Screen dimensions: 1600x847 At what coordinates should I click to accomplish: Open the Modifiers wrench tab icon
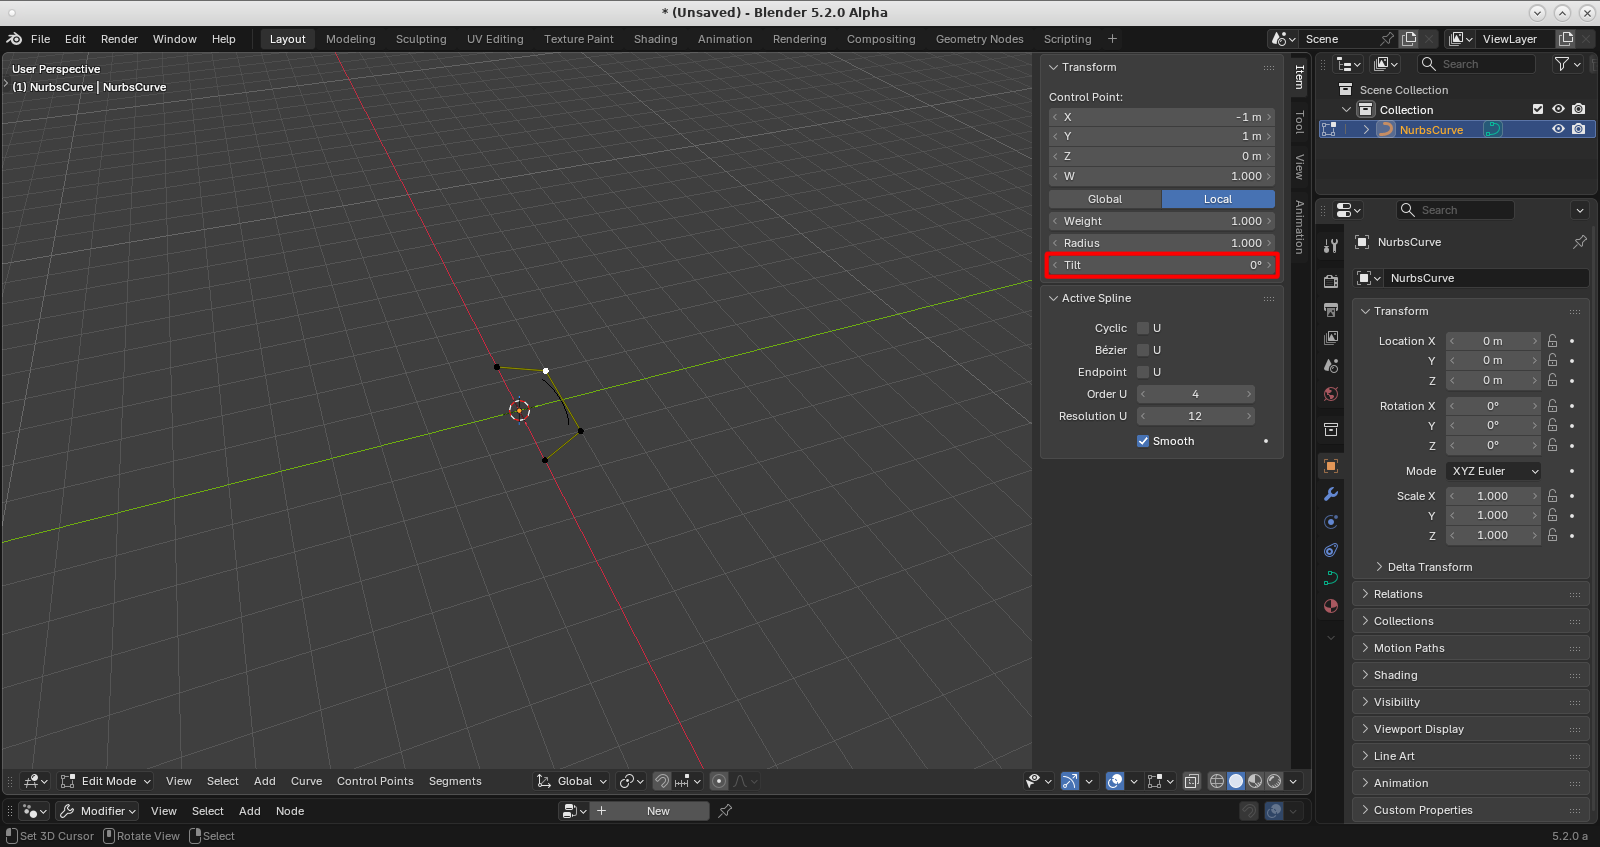[x=1331, y=494]
